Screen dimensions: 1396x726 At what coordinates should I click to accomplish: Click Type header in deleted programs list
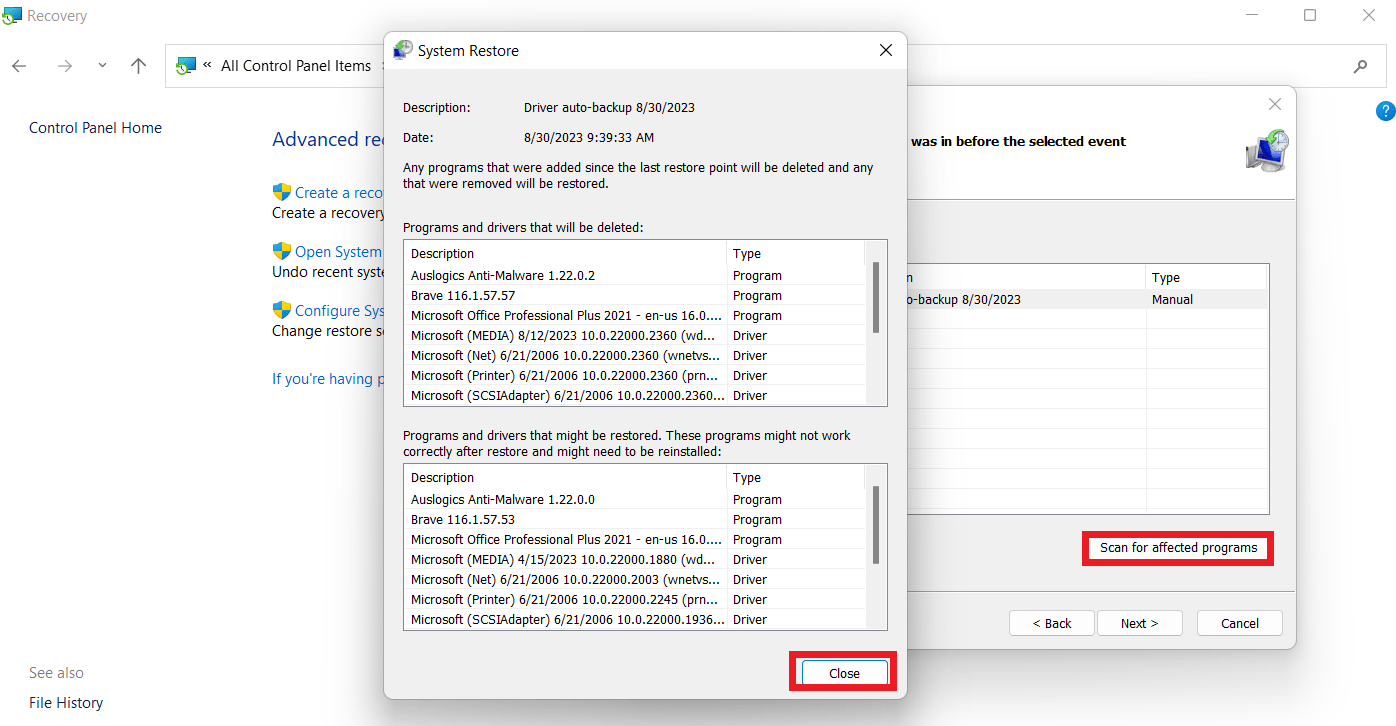pyautogui.click(x=796, y=254)
